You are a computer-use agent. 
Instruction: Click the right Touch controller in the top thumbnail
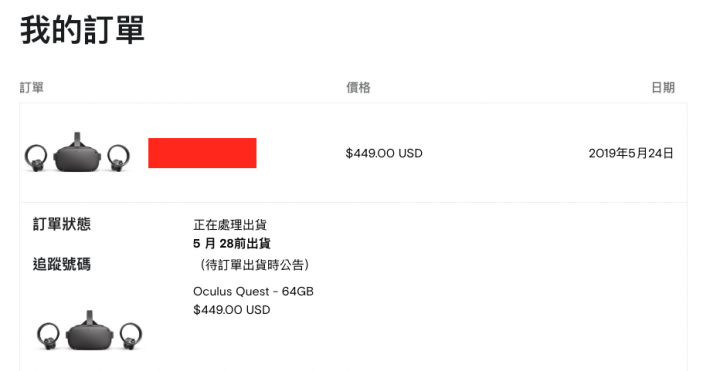[118, 158]
